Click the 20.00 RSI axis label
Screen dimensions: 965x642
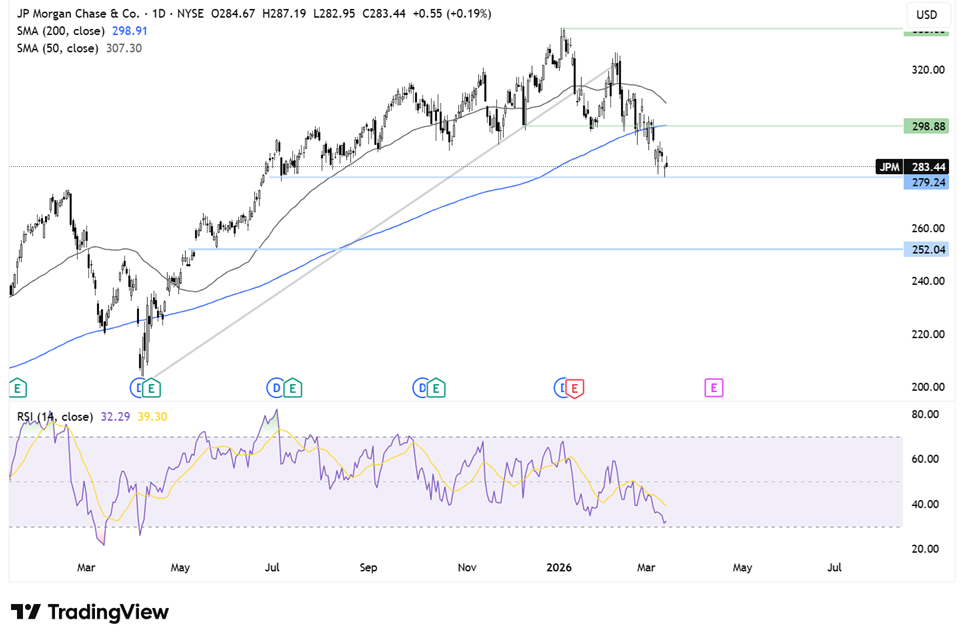(925, 549)
